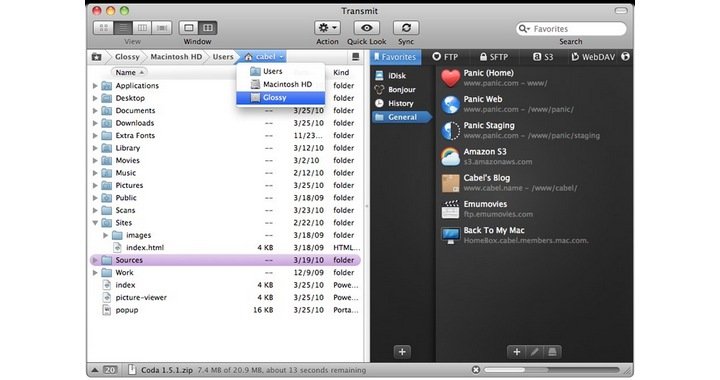Switch to list view mode

tap(123, 28)
